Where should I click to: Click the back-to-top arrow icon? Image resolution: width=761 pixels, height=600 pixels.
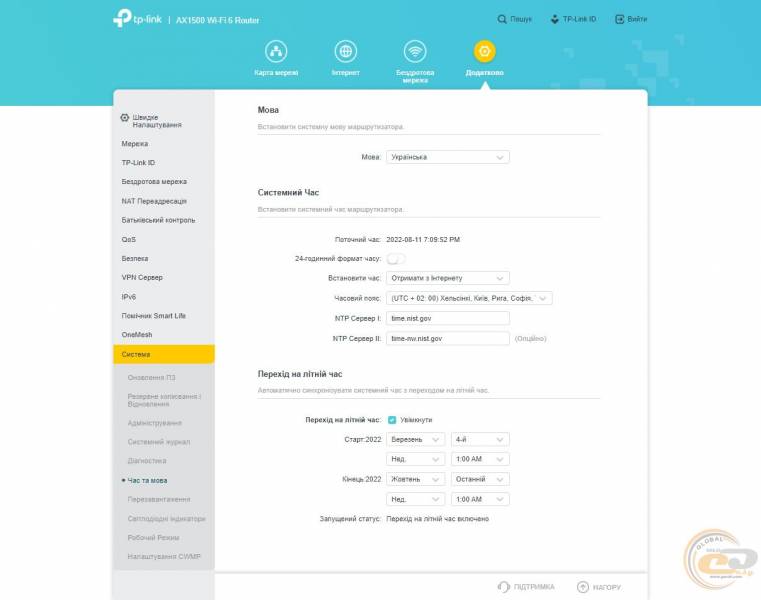582,587
